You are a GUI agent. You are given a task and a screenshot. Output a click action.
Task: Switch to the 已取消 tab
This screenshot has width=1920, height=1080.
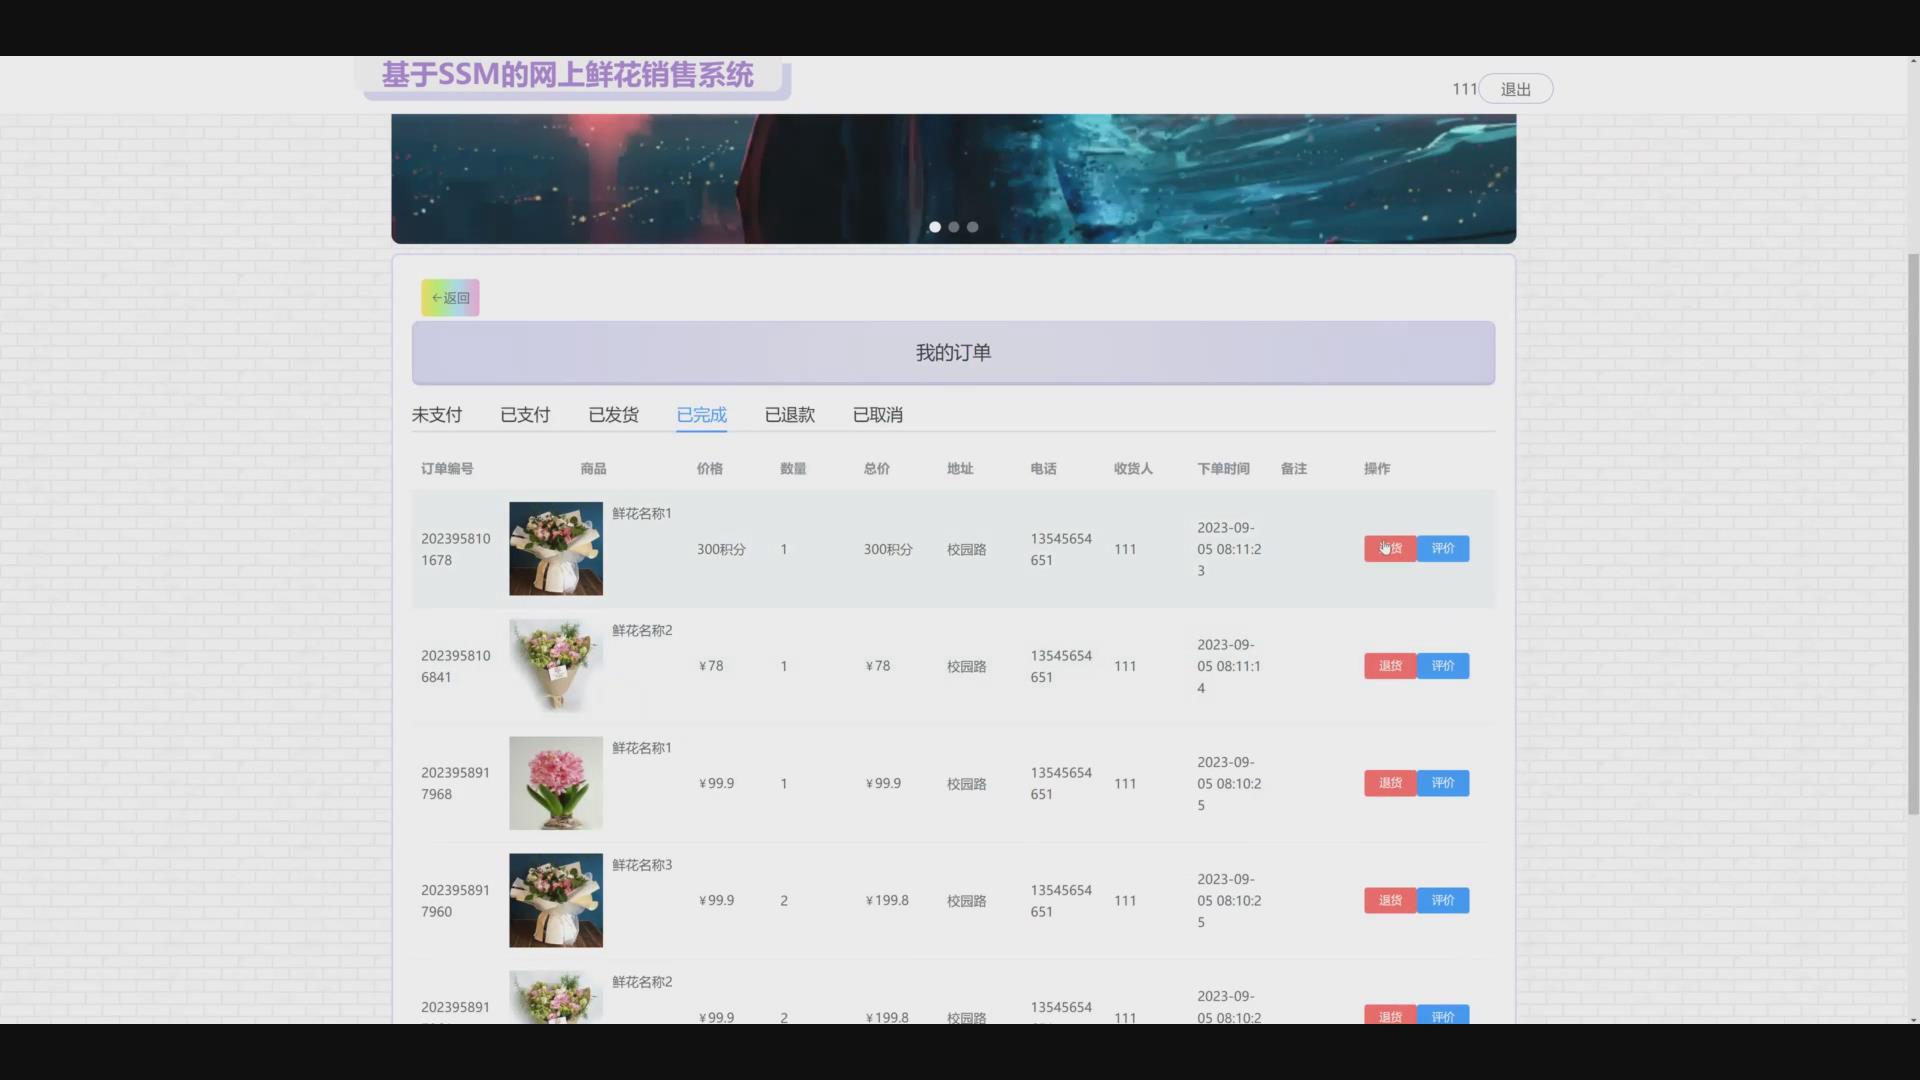point(877,415)
